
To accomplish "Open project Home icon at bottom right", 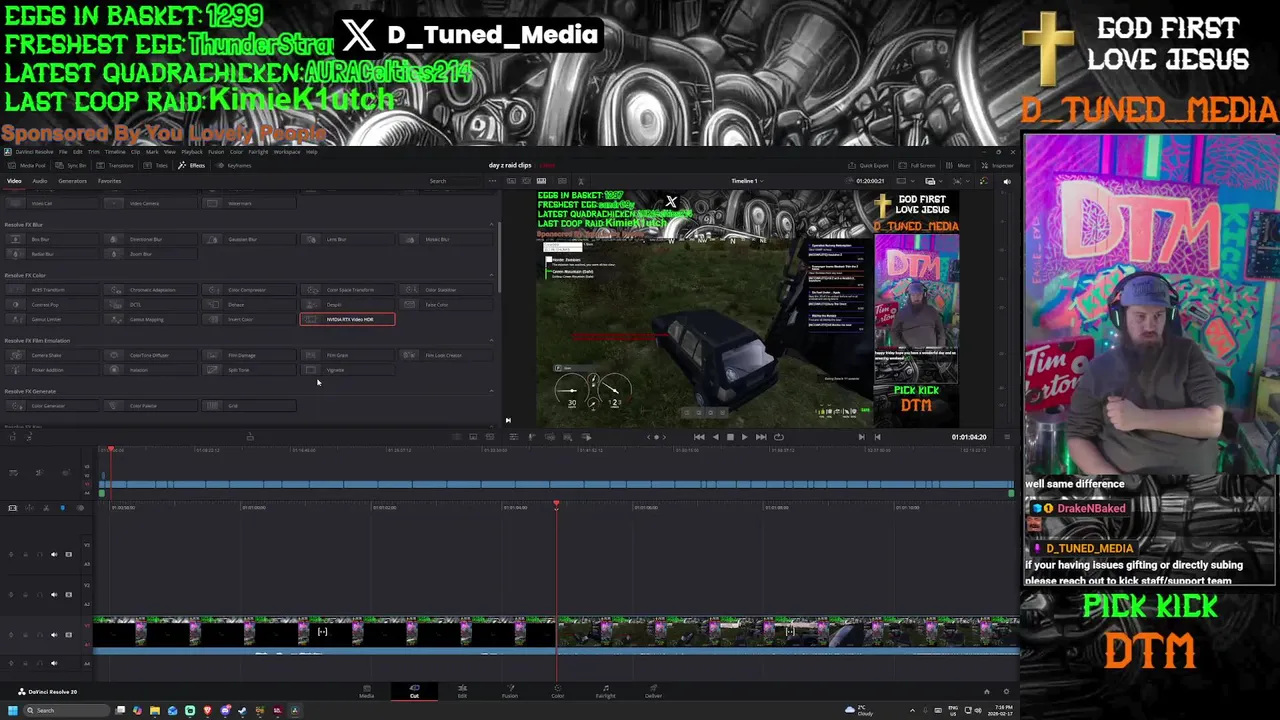I will (x=987, y=691).
